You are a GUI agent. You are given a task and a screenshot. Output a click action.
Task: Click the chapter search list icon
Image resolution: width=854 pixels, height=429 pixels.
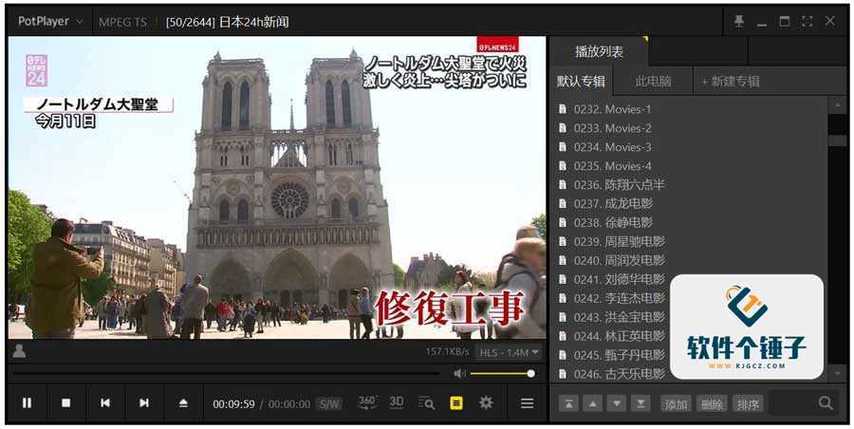(x=426, y=403)
